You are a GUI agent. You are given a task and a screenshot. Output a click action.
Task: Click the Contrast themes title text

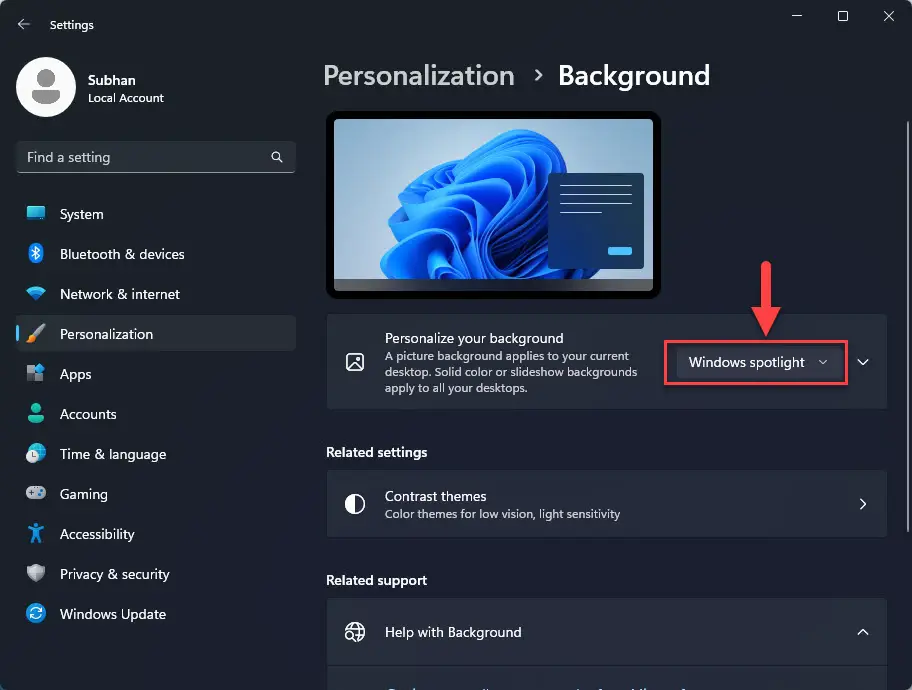435,496
